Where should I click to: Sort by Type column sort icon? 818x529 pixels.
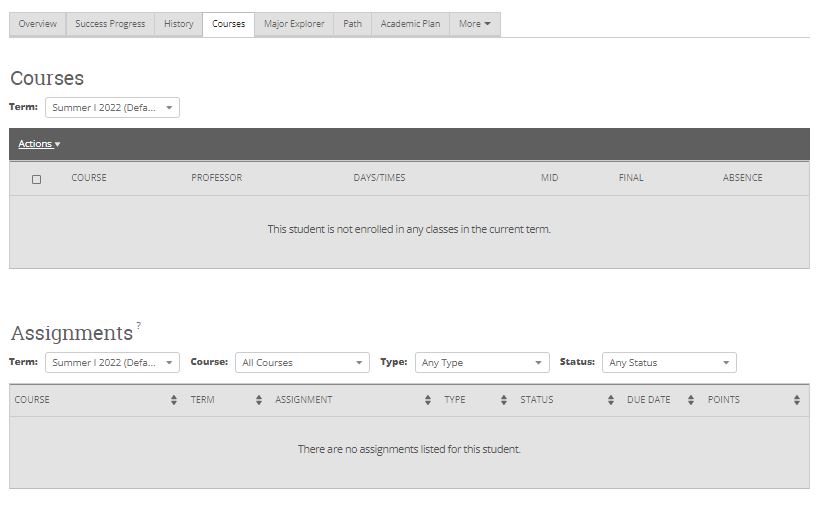click(504, 400)
